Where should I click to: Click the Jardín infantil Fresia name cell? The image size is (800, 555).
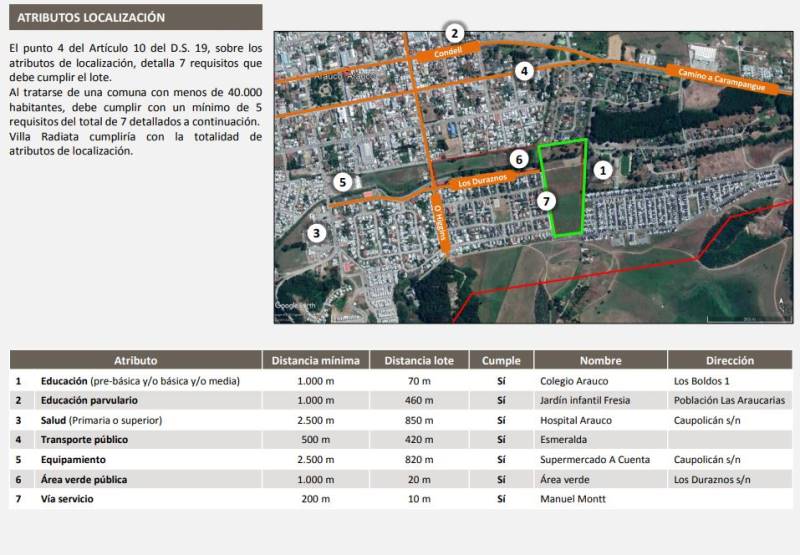point(585,400)
